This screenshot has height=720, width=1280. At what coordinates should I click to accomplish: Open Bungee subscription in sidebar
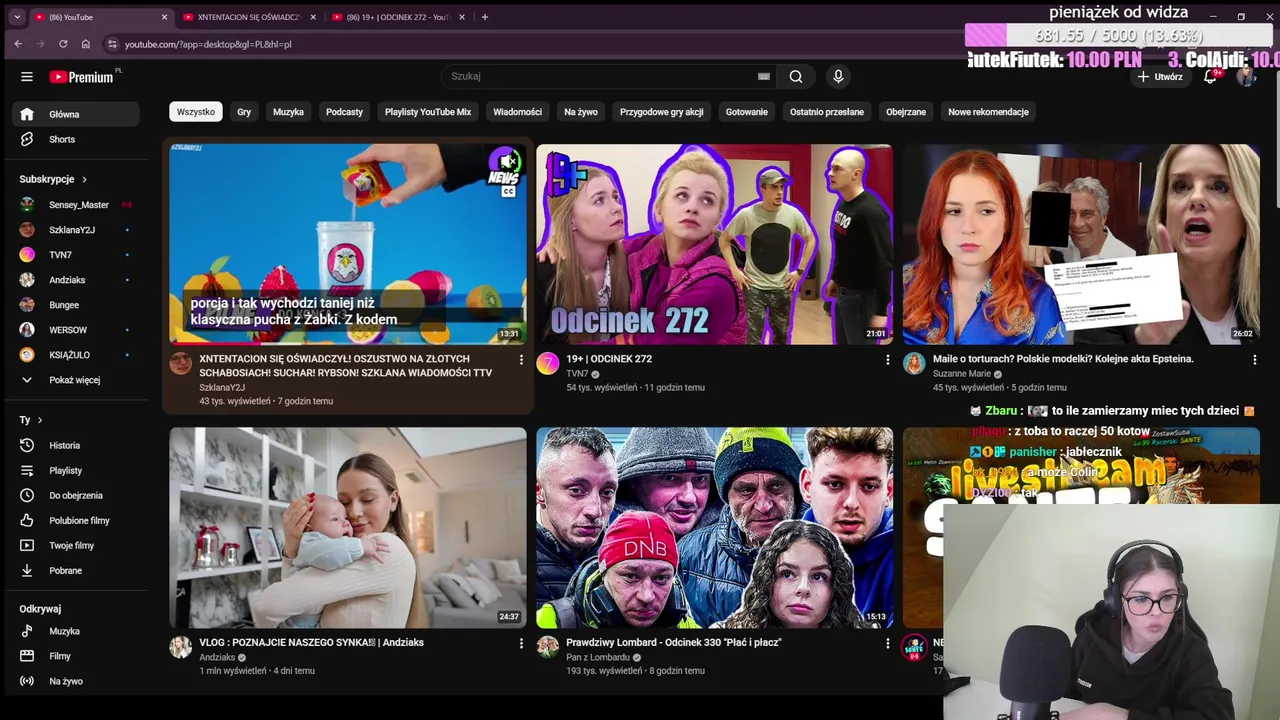76,305
